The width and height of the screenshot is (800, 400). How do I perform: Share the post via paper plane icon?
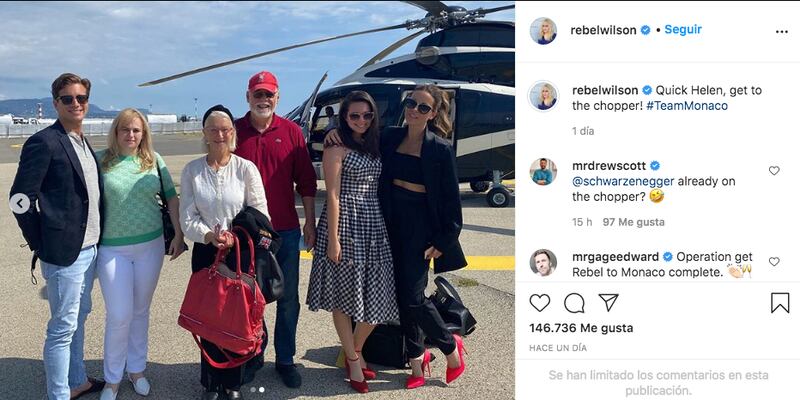608,303
